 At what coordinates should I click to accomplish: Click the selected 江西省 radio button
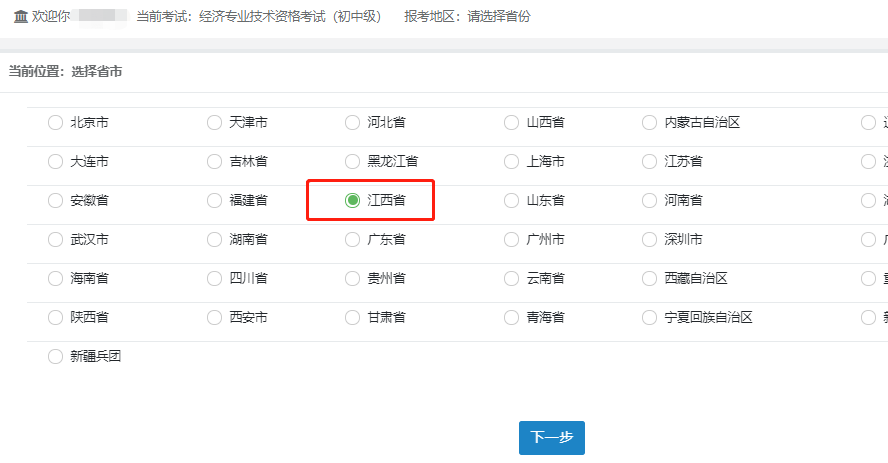[x=352, y=201]
